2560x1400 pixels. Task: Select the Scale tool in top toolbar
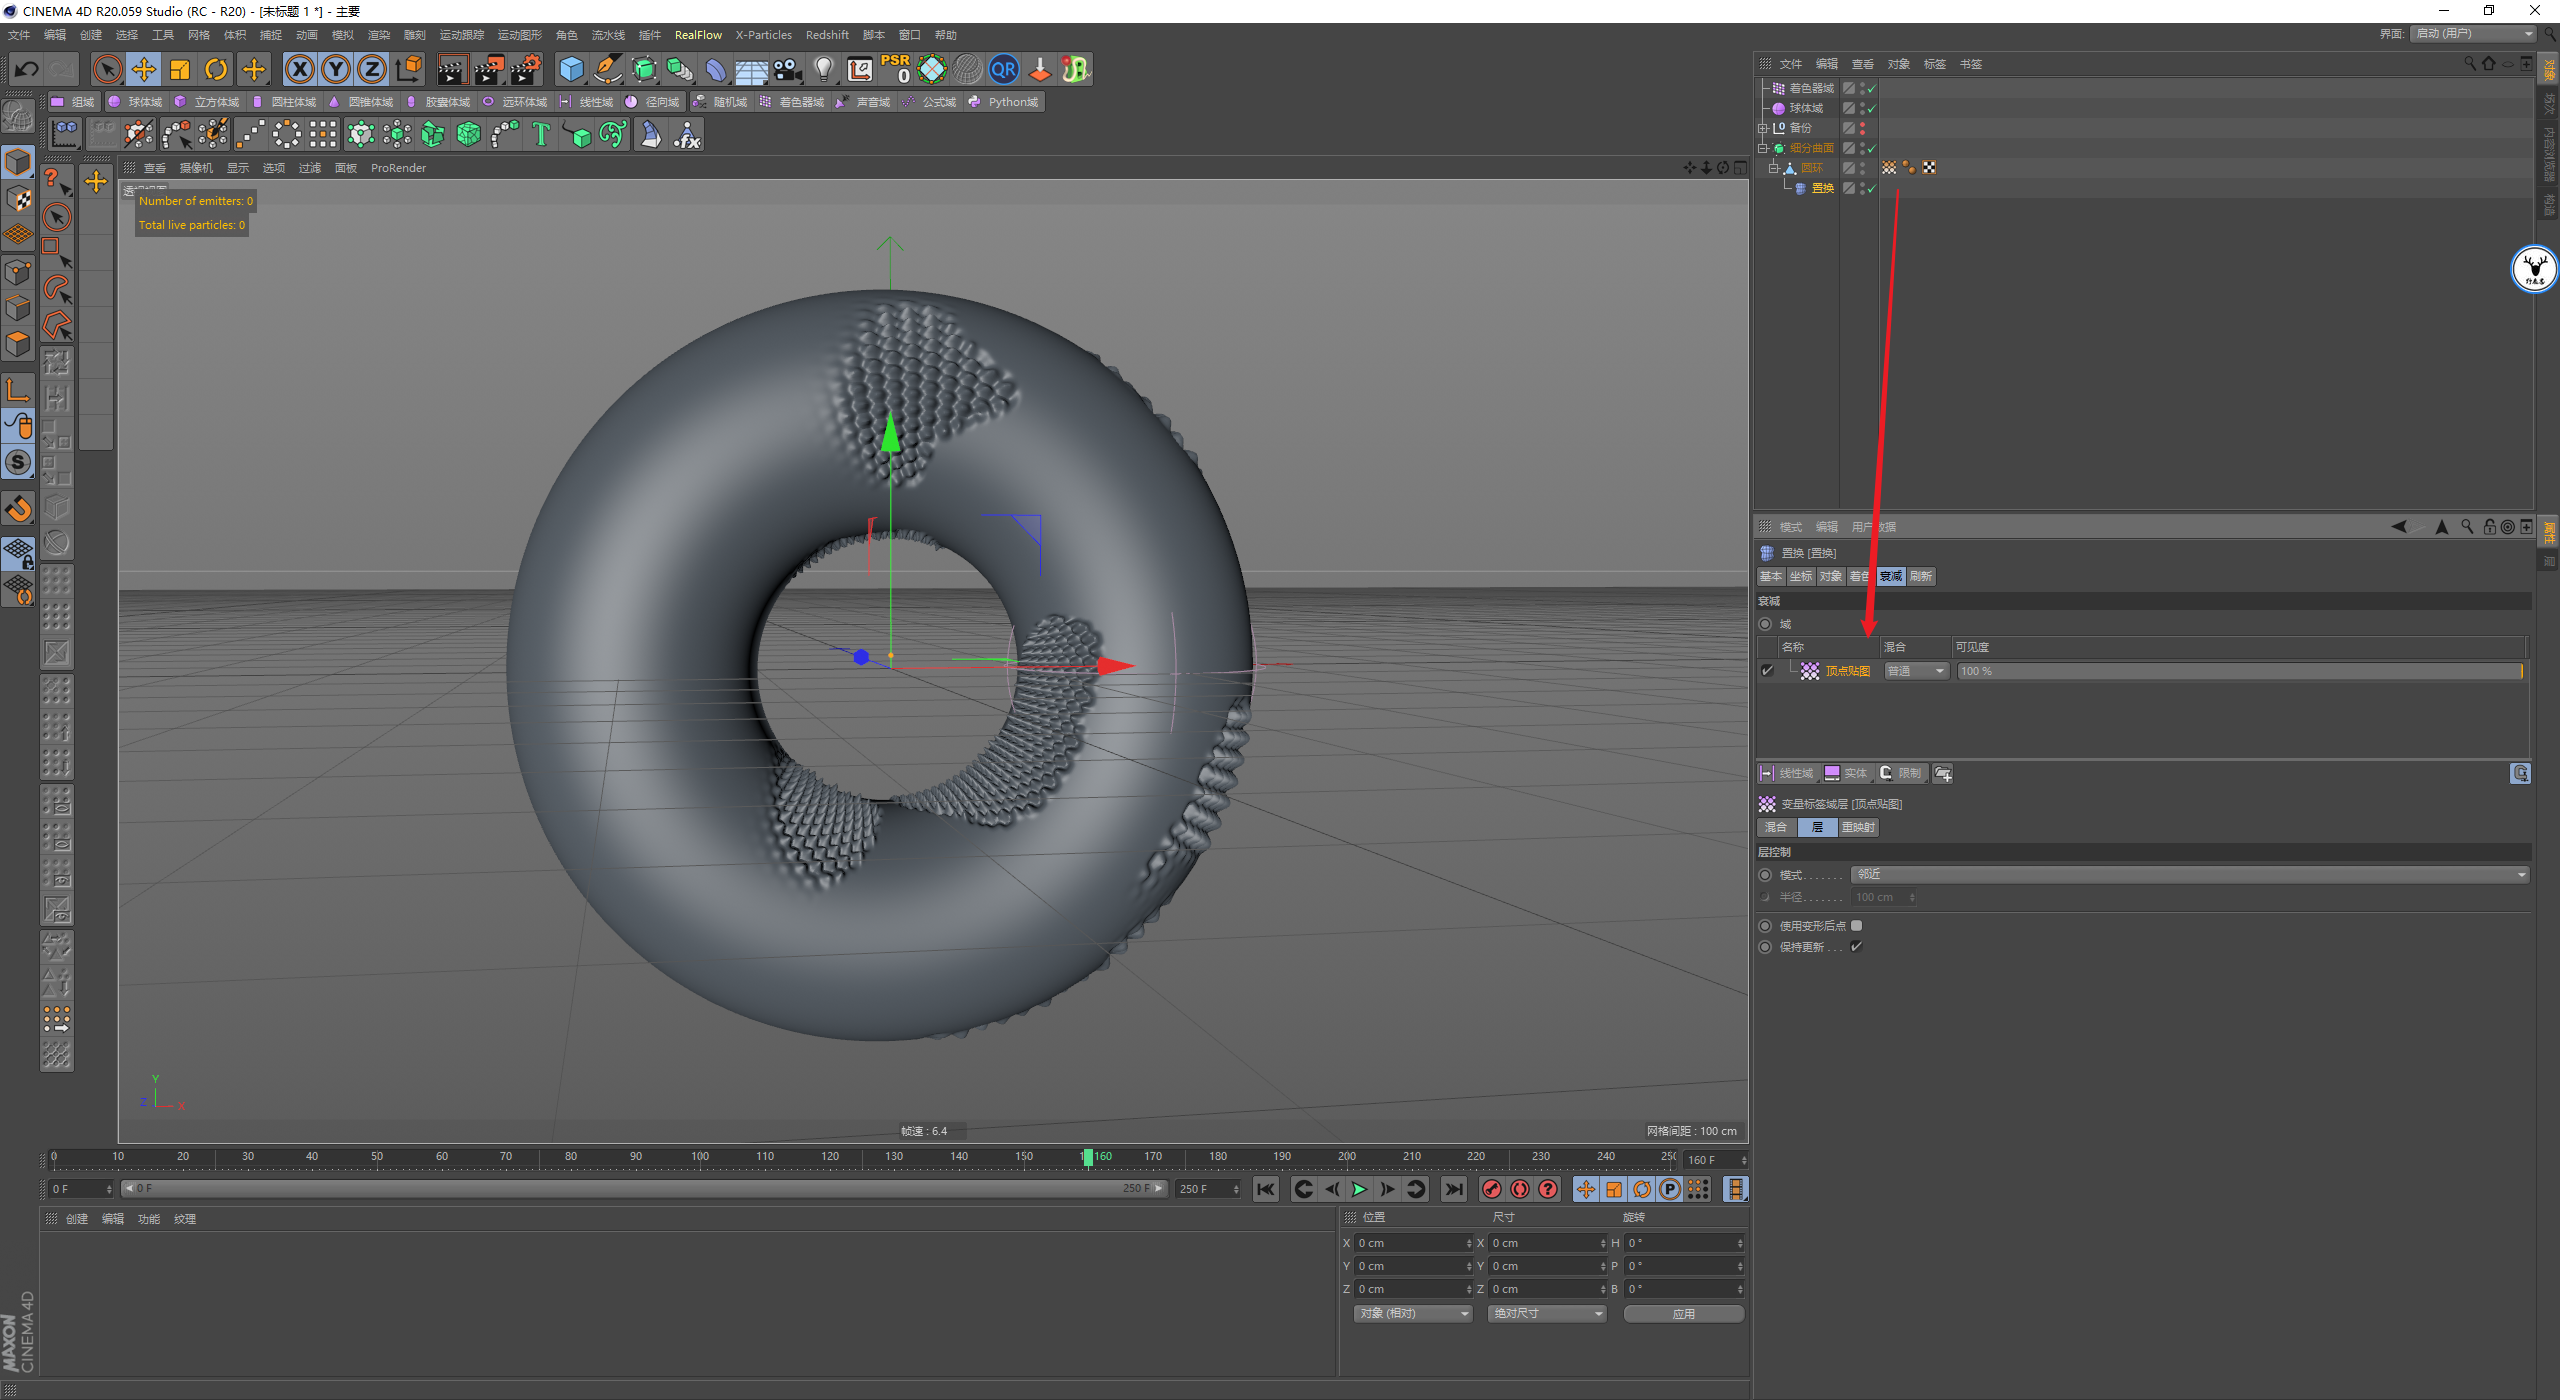(180, 69)
